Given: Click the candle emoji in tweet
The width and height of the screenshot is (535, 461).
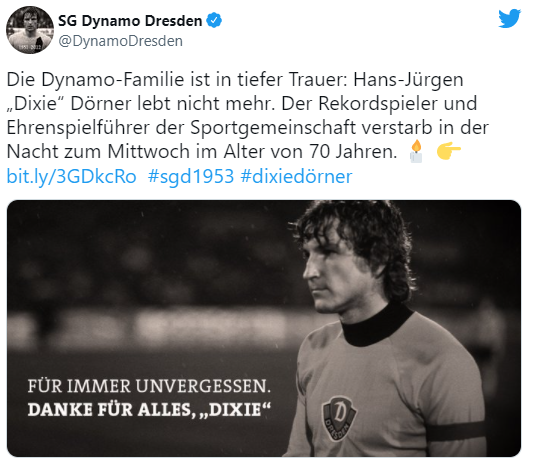Looking at the screenshot, I should click(x=416, y=151).
